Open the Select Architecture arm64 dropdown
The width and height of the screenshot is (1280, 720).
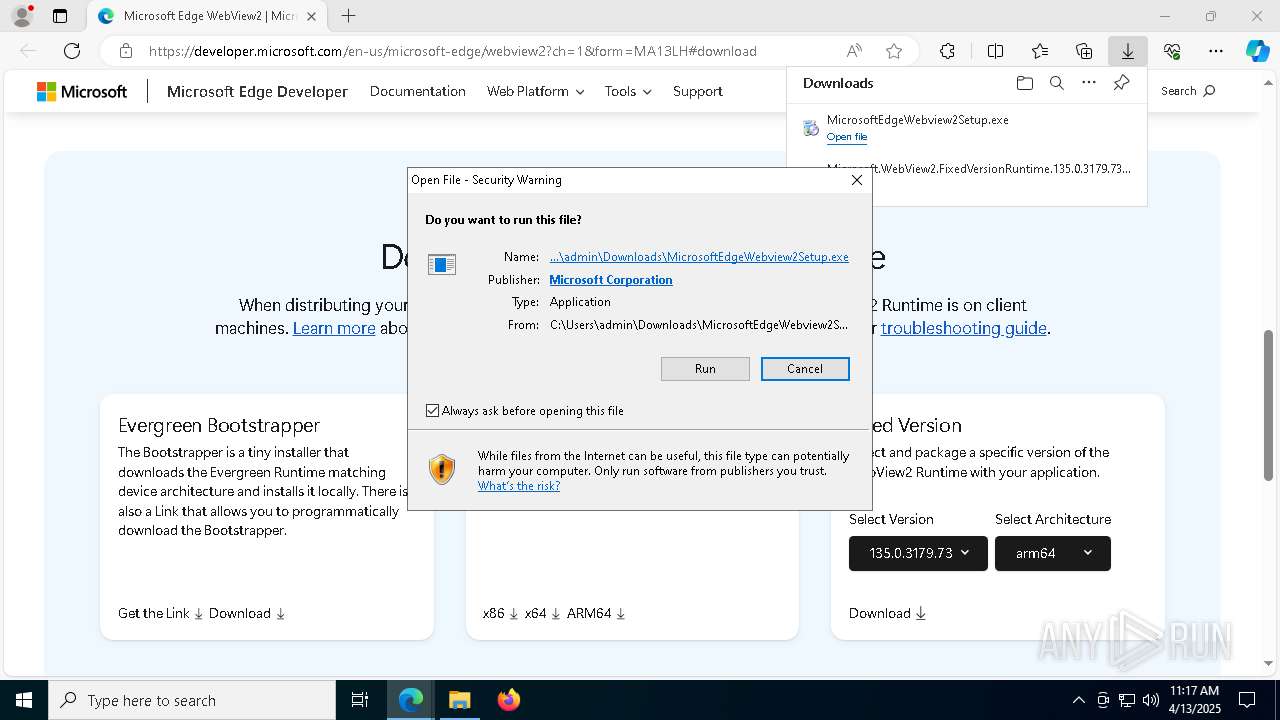pyautogui.click(x=1052, y=553)
